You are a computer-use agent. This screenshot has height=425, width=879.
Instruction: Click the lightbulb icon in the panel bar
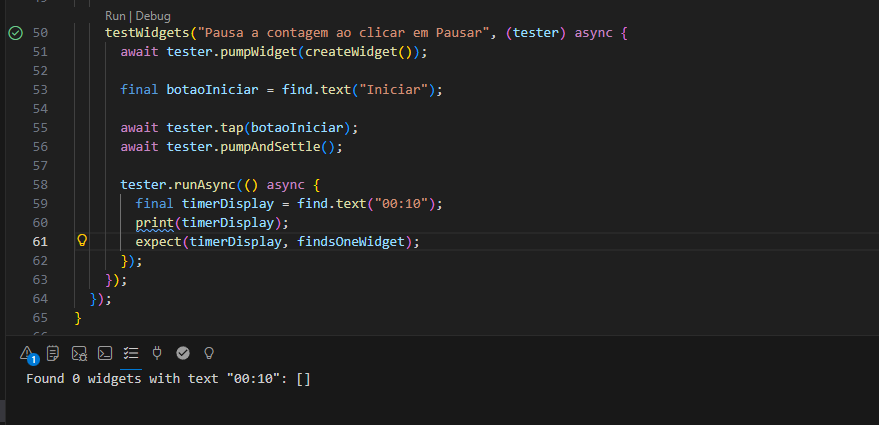[209, 353]
